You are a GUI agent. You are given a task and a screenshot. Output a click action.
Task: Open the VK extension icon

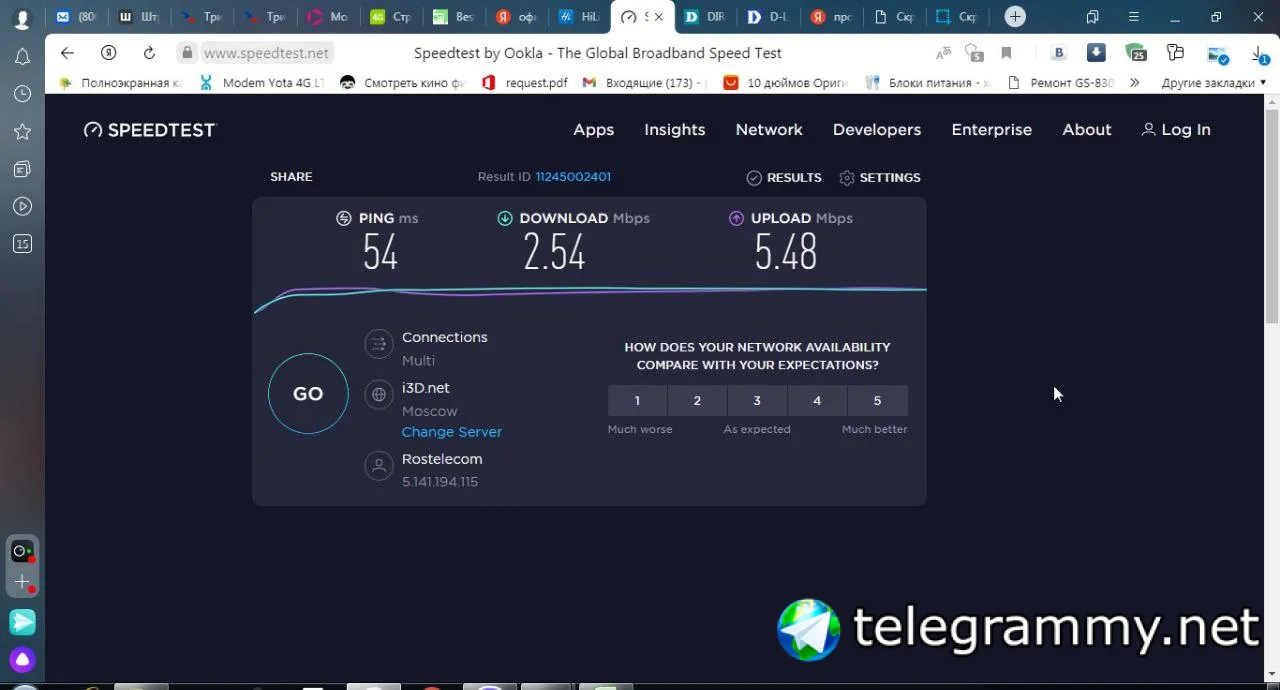click(x=1059, y=53)
